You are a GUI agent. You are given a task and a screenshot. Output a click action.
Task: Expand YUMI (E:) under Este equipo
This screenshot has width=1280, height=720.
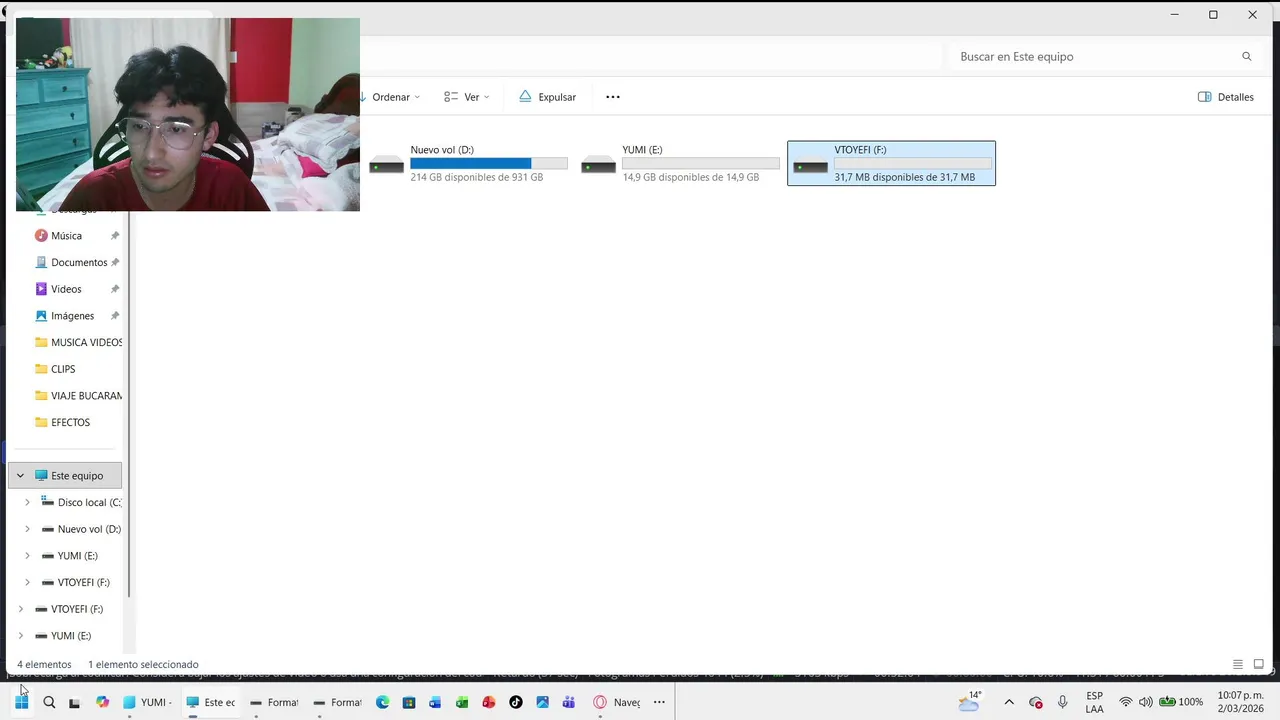point(27,556)
